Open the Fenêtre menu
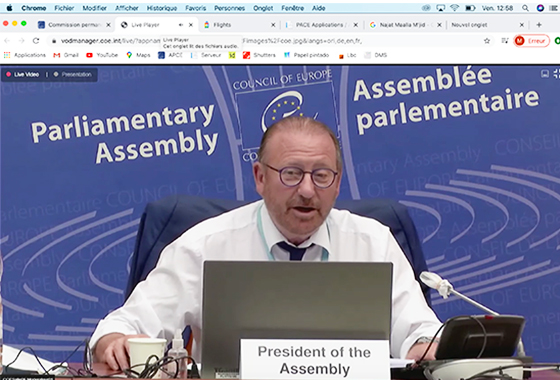560x380 pixels. [292, 8]
